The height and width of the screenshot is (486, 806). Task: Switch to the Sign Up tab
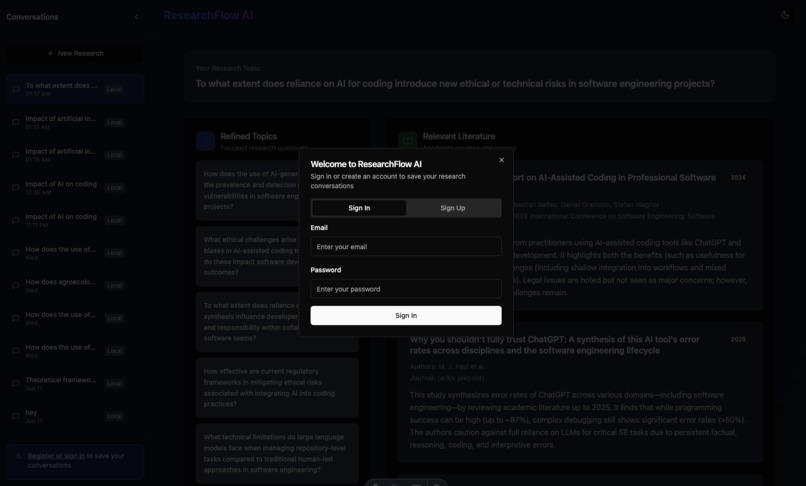pyautogui.click(x=453, y=208)
